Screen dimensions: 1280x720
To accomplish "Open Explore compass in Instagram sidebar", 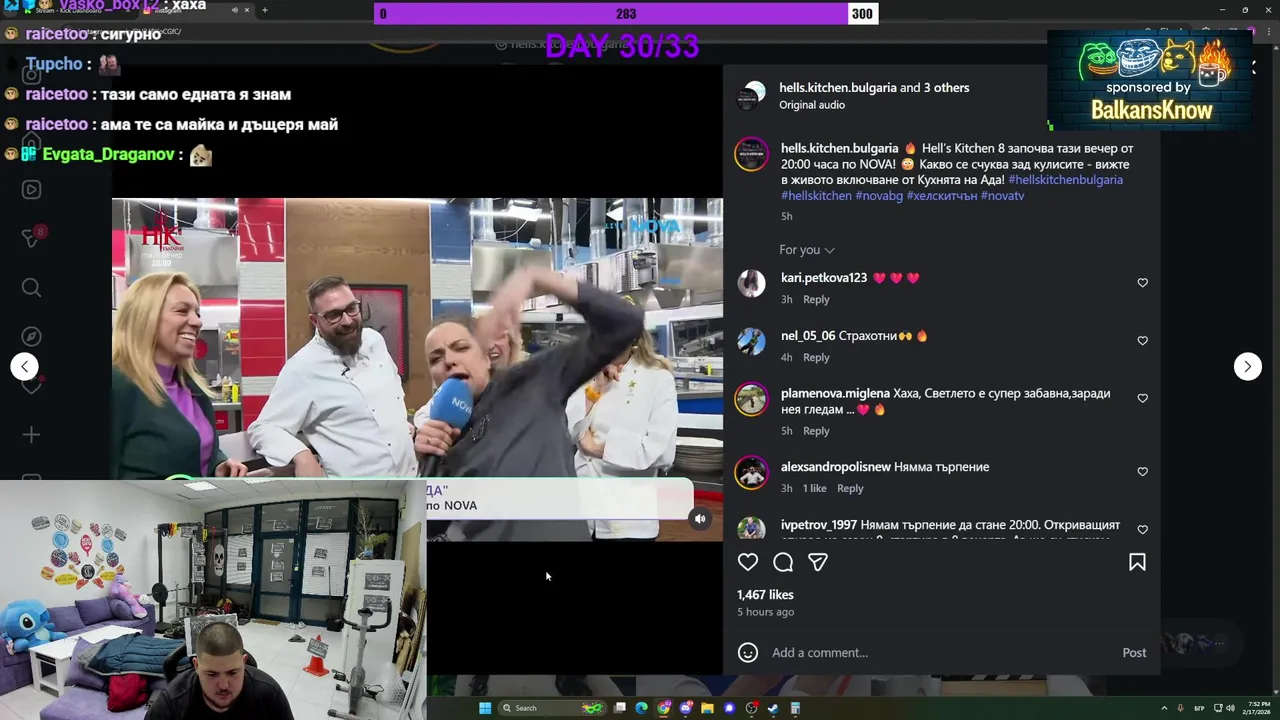I will click(31, 337).
